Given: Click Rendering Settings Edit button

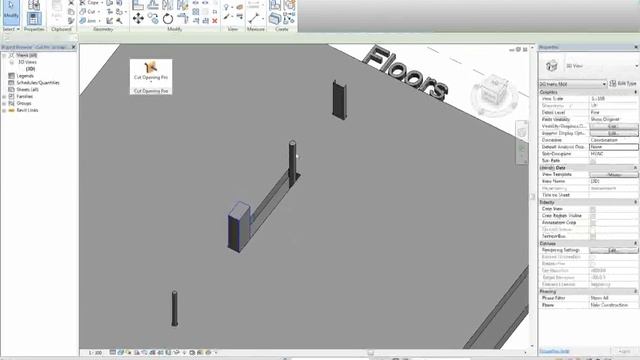Looking at the screenshot, I should [x=613, y=250].
